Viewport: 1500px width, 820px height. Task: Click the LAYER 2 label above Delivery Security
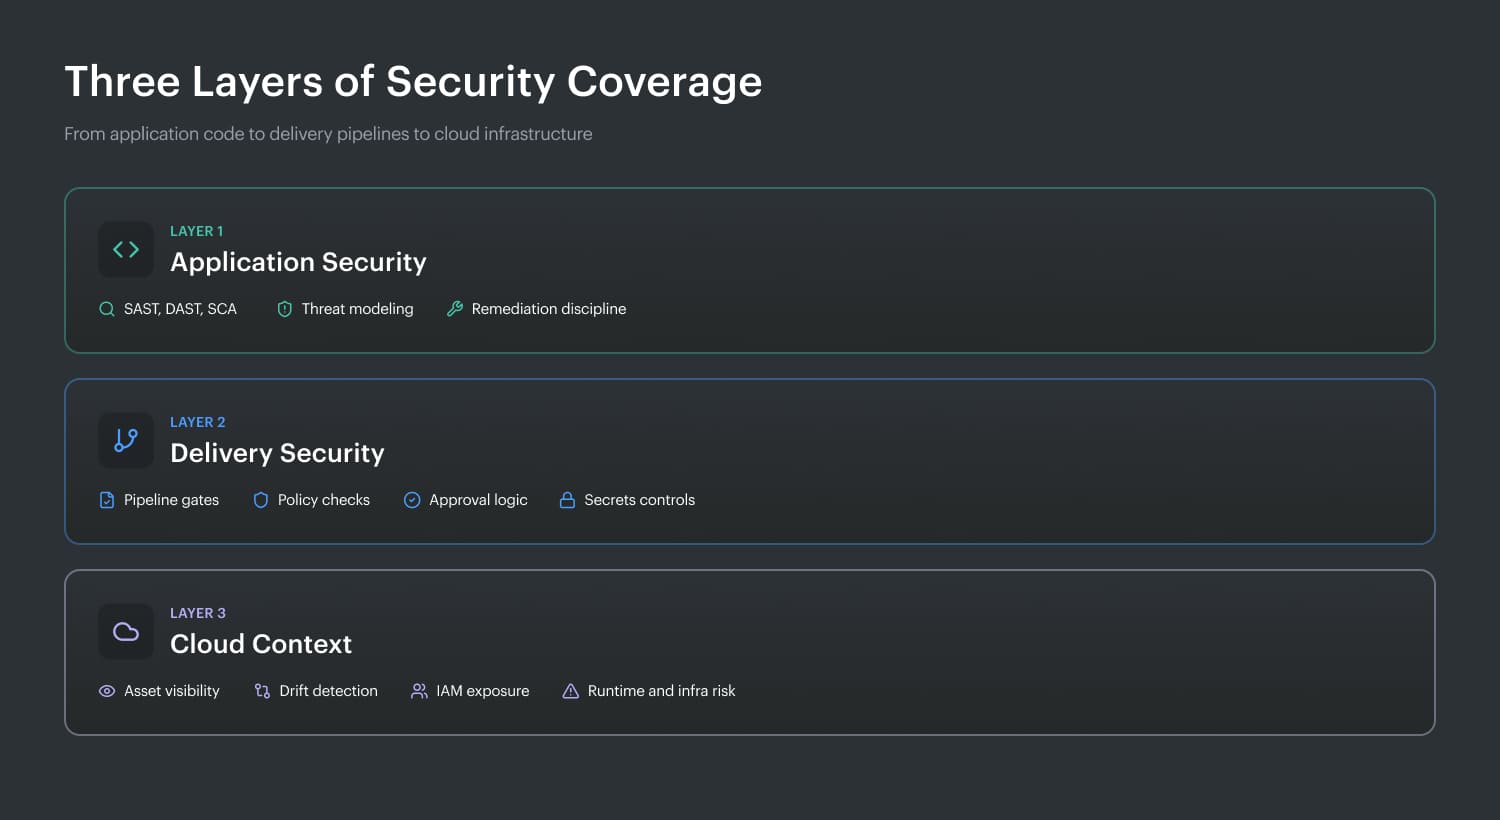[x=197, y=422]
